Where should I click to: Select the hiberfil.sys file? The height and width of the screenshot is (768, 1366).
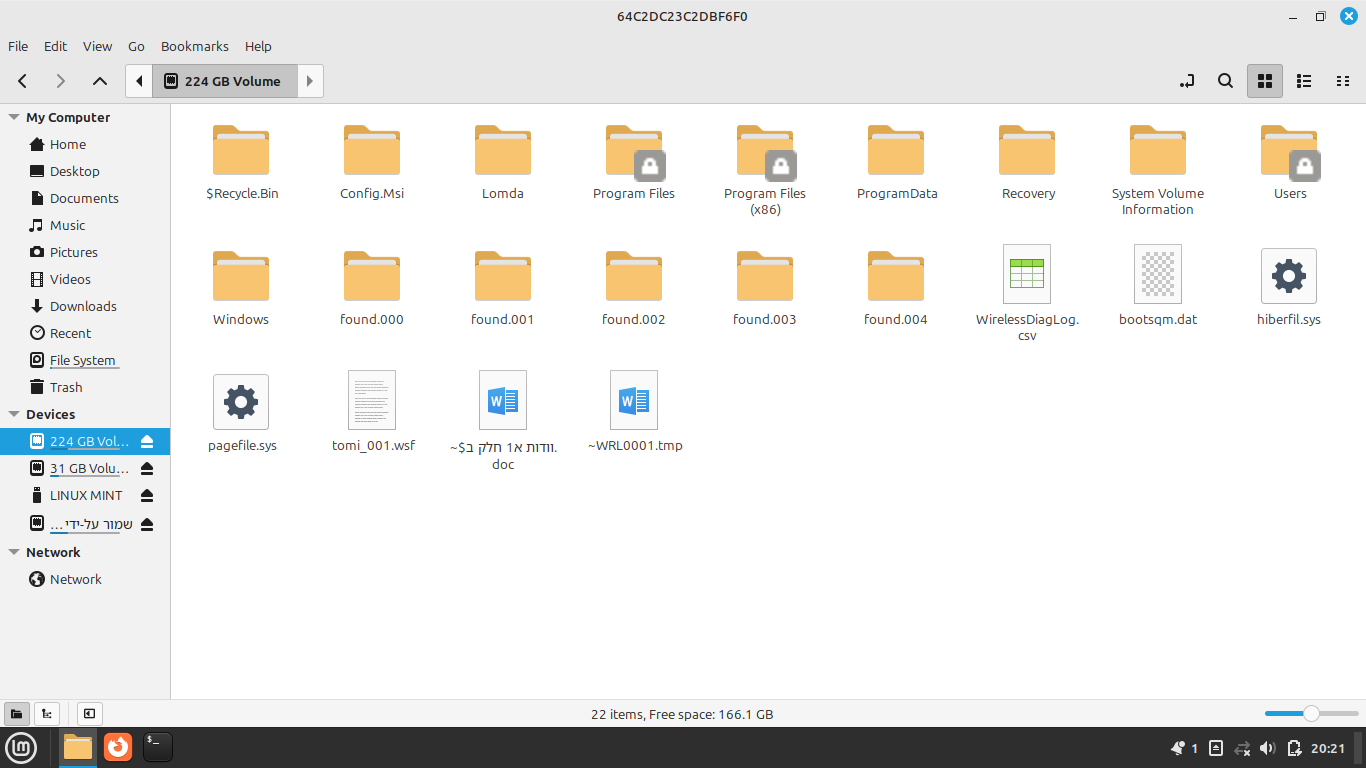click(1290, 286)
